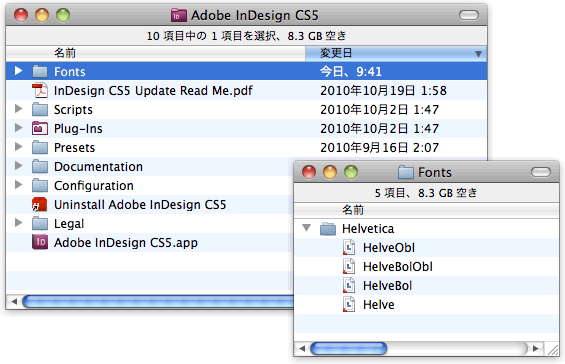The width and height of the screenshot is (565, 364).
Task: Zoom the Fonts window with the green button
Action: [x=351, y=172]
